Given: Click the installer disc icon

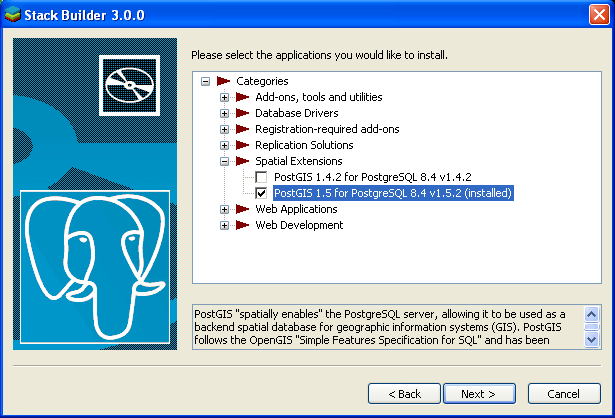Looking at the screenshot, I should point(129,85).
